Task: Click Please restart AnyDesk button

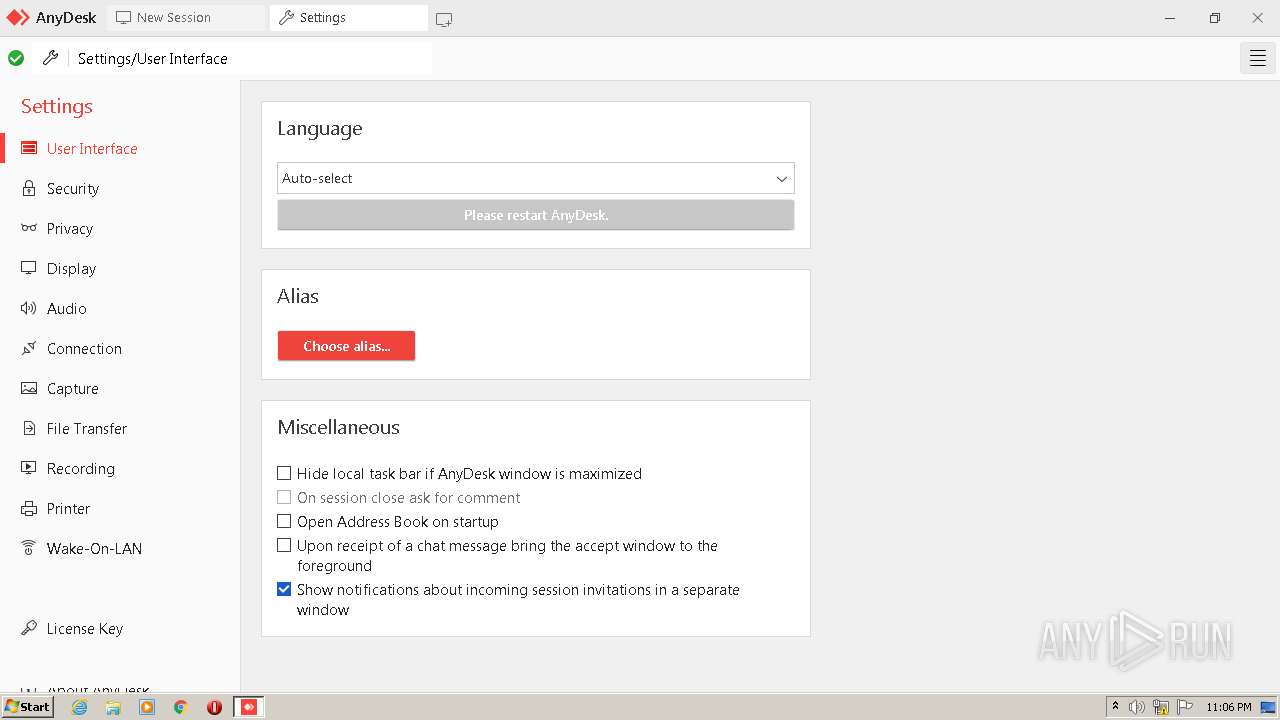Action: [x=536, y=215]
